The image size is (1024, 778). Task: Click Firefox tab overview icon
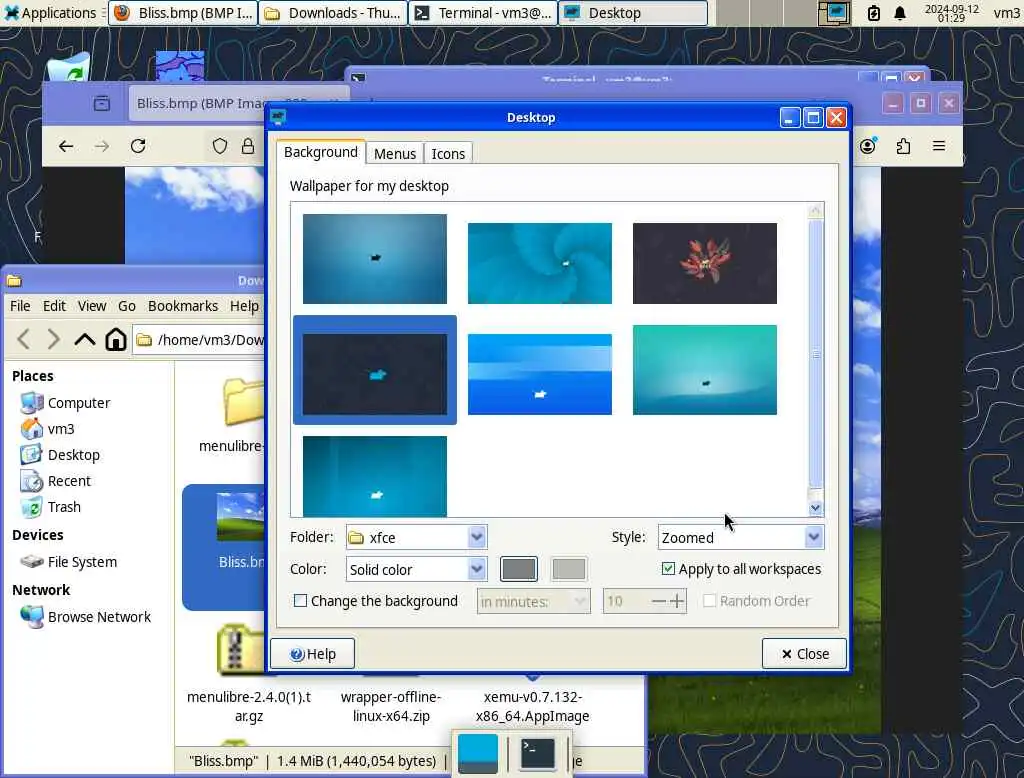pos(102,103)
